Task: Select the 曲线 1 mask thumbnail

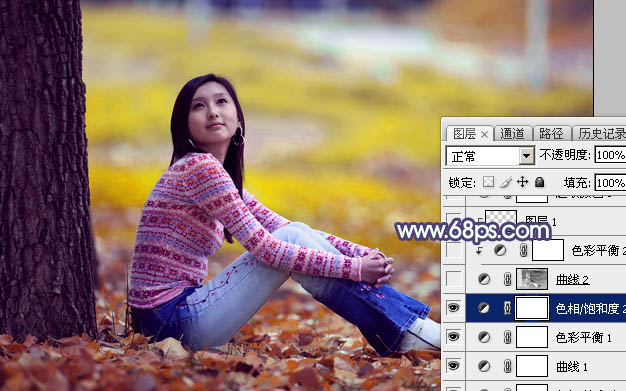Action: point(532,366)
